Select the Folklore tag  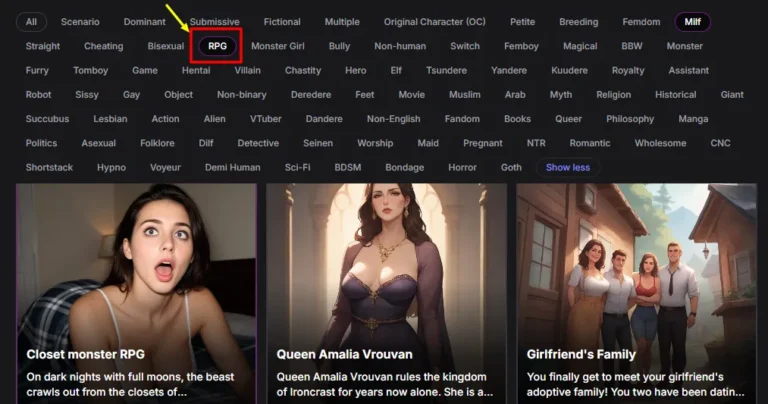(157, 143)
